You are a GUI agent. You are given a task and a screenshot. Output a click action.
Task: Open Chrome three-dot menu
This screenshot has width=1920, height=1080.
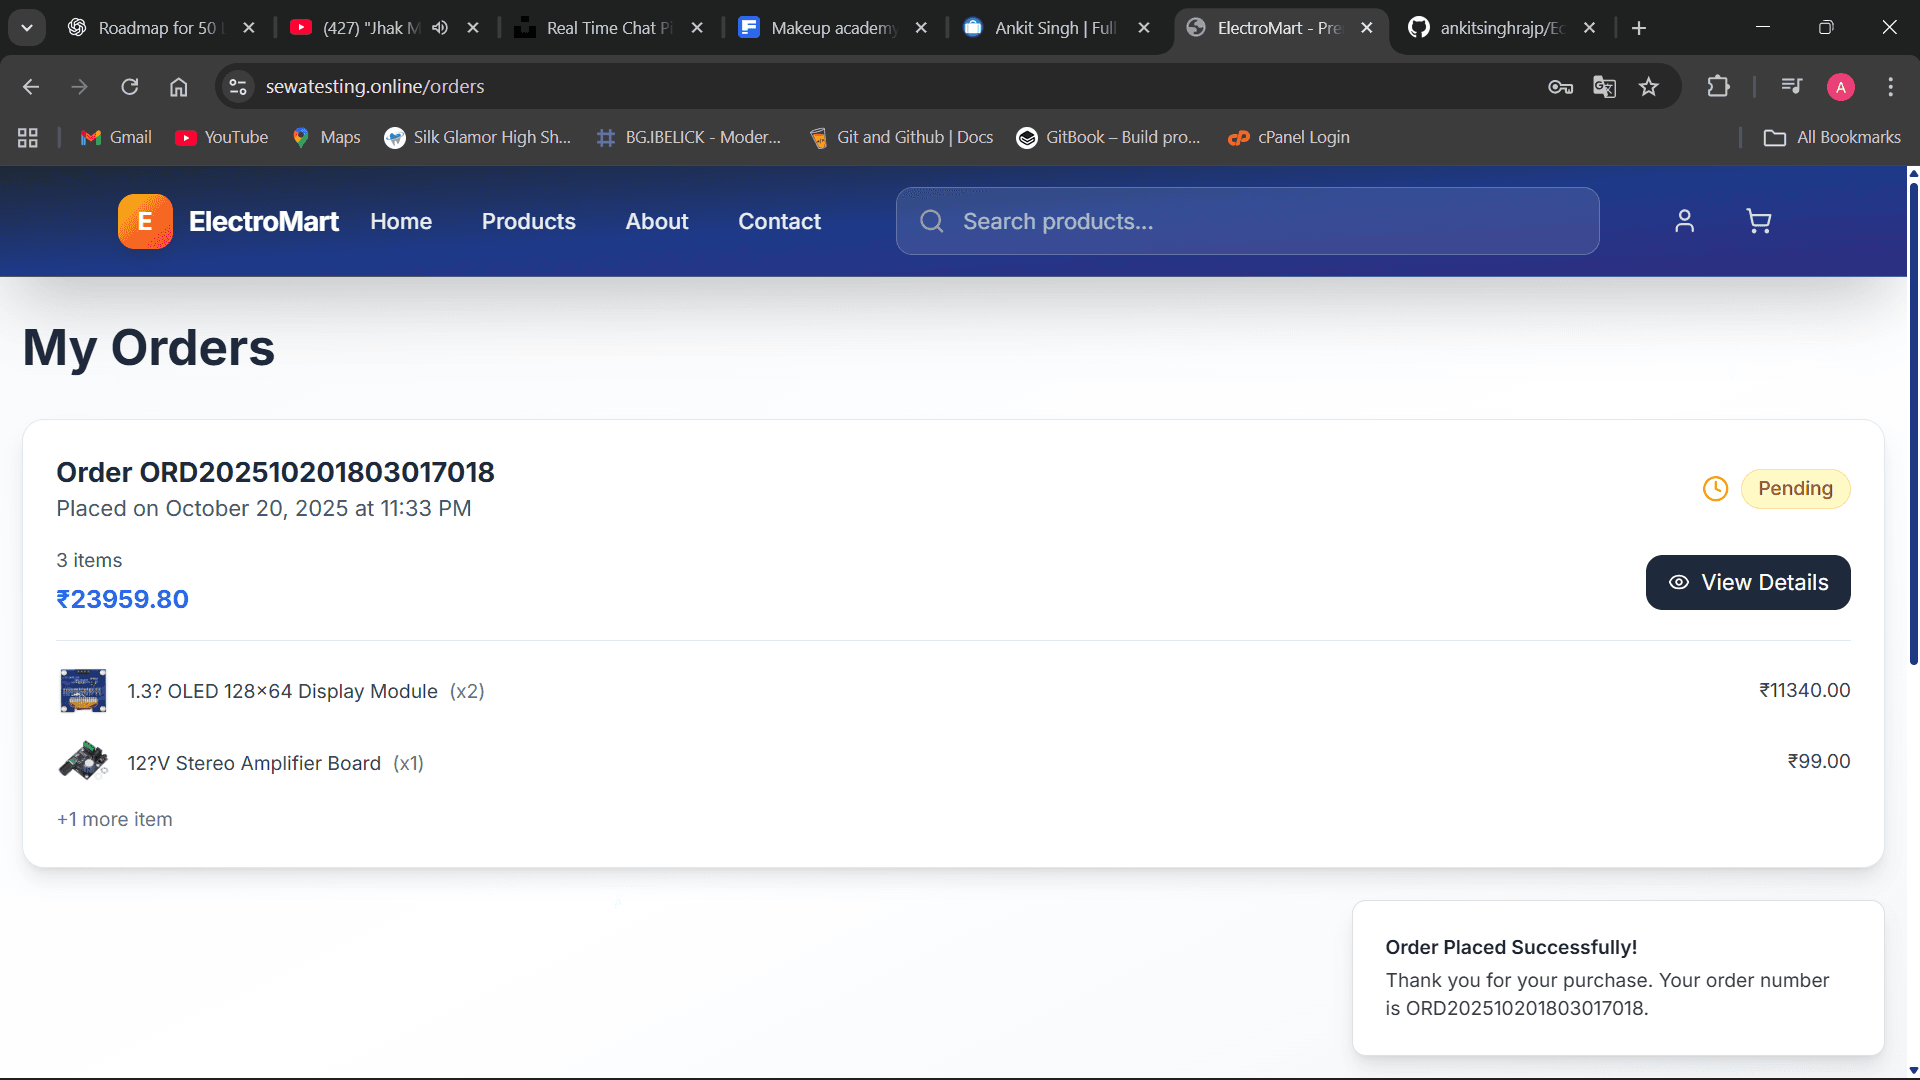[1890, 87]
